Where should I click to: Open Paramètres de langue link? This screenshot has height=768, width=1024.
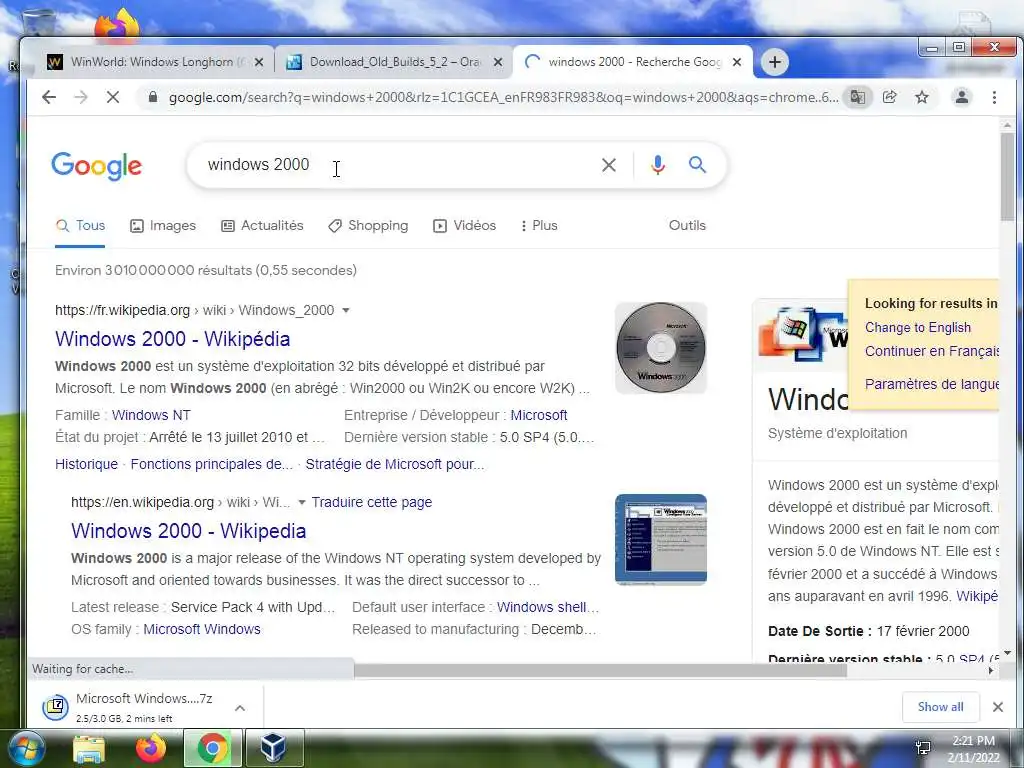(x=932, y=384)
